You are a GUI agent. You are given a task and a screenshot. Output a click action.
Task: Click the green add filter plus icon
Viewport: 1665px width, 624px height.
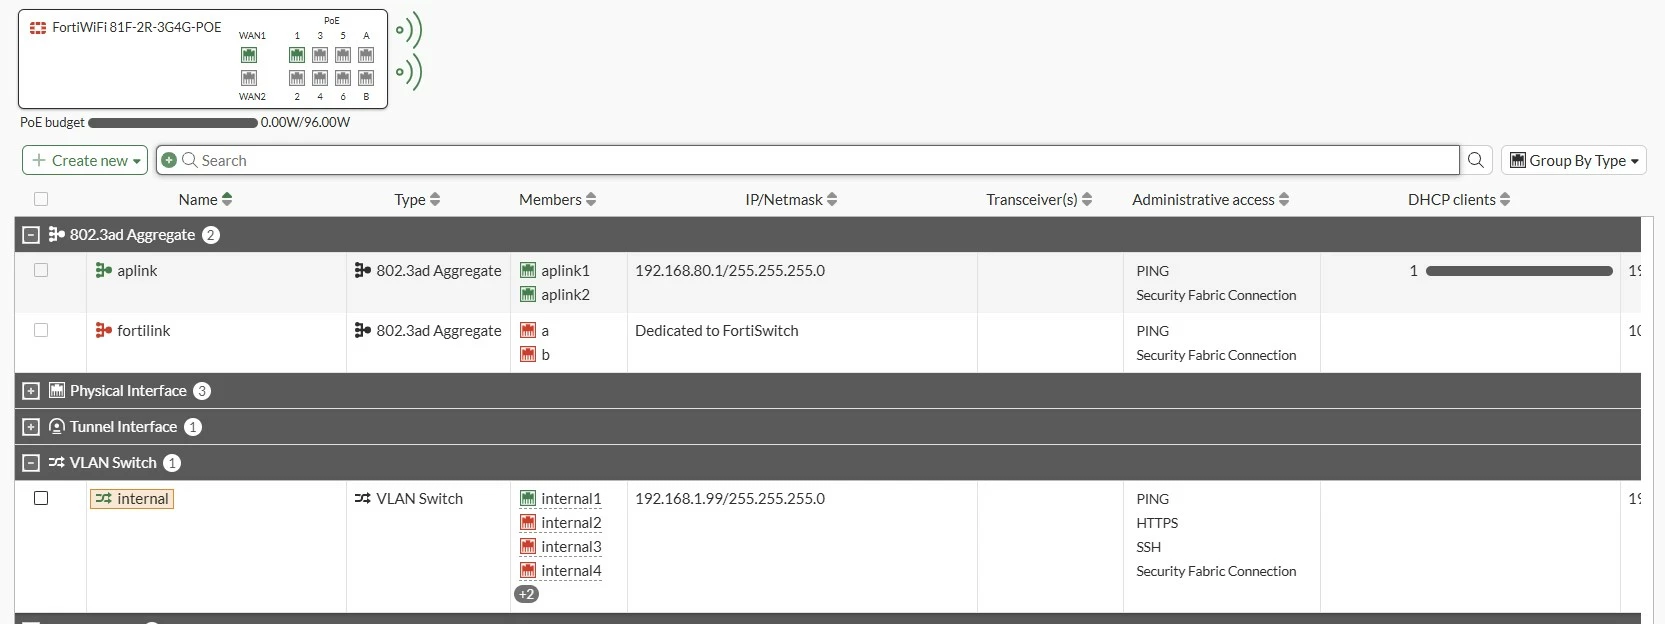[x=169, y=160]
